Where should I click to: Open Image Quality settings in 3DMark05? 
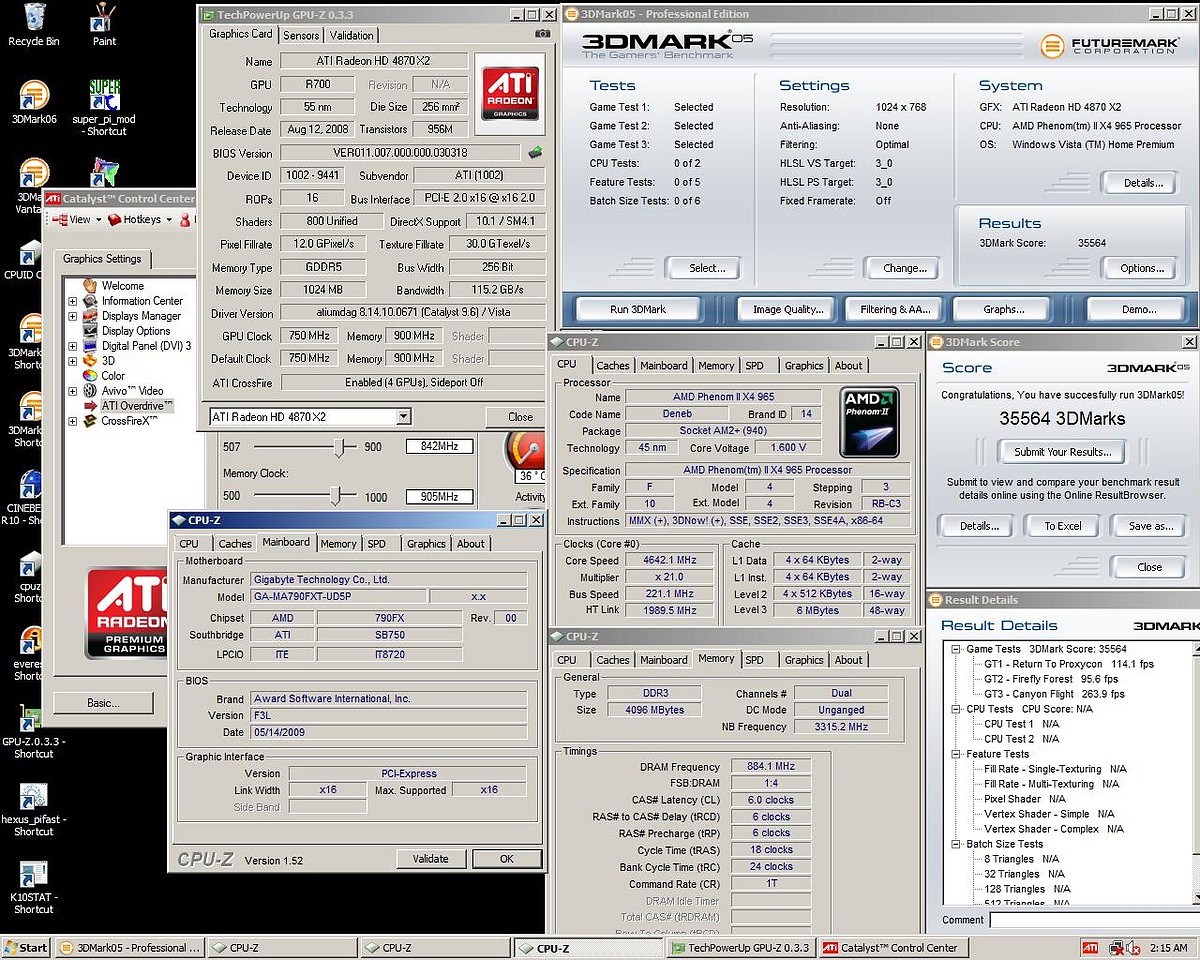pos(788,309)
